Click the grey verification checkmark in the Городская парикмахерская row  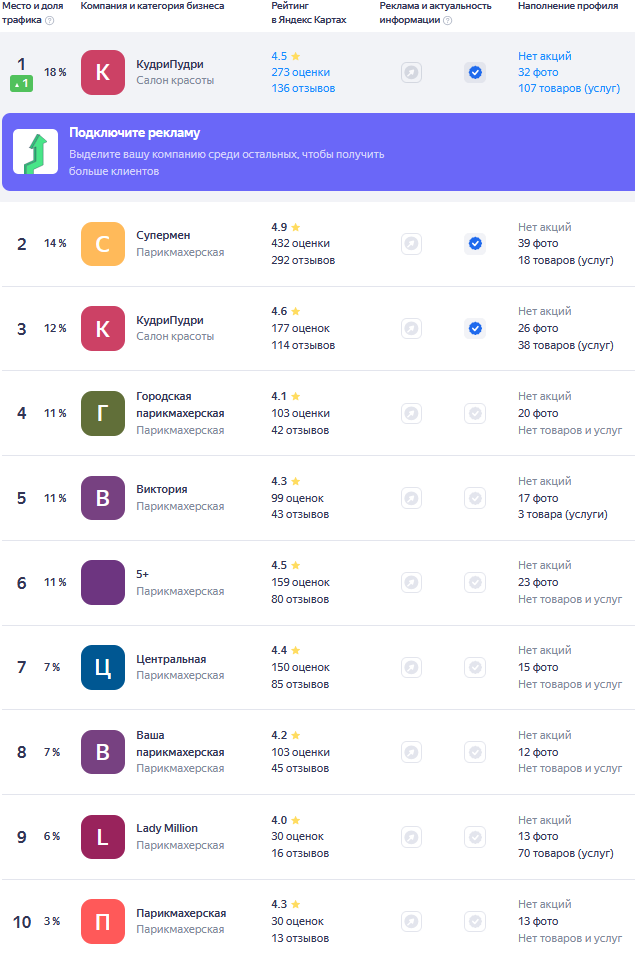pyautogui.click(x=475, y=413)
